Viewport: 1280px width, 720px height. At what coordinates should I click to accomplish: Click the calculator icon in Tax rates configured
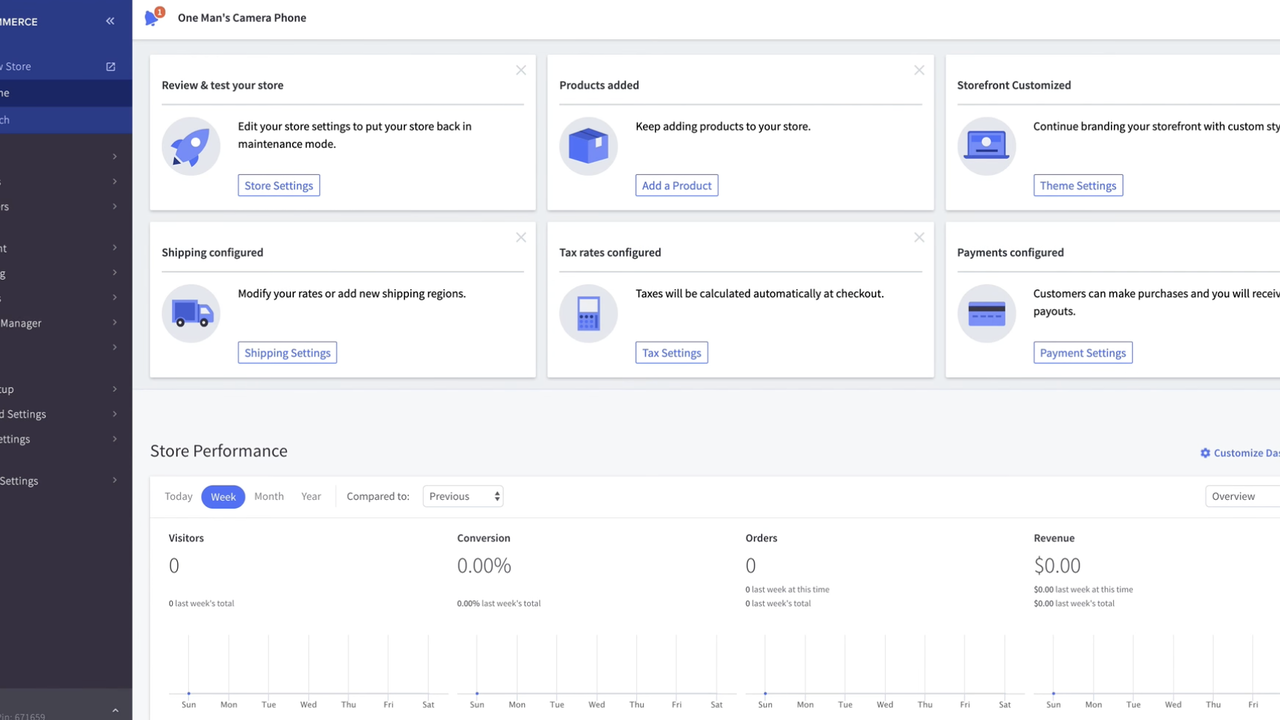[x=588, y=312]
